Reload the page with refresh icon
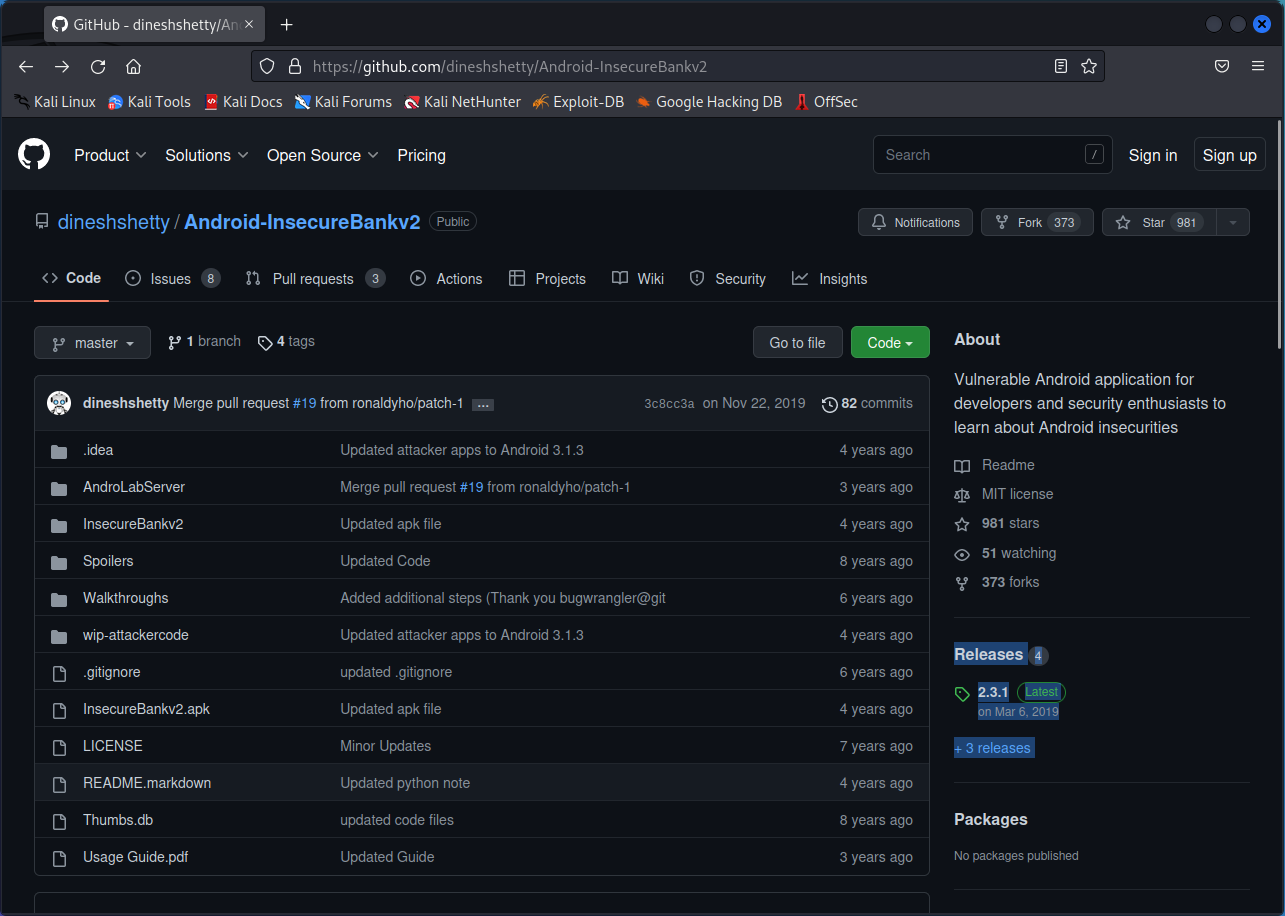 [x=98, y=66]
